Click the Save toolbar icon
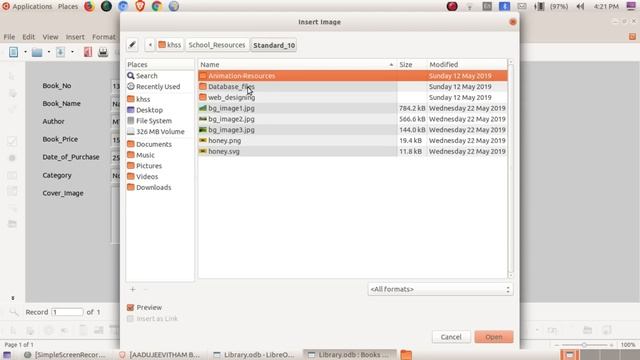 tap(60, 52)
